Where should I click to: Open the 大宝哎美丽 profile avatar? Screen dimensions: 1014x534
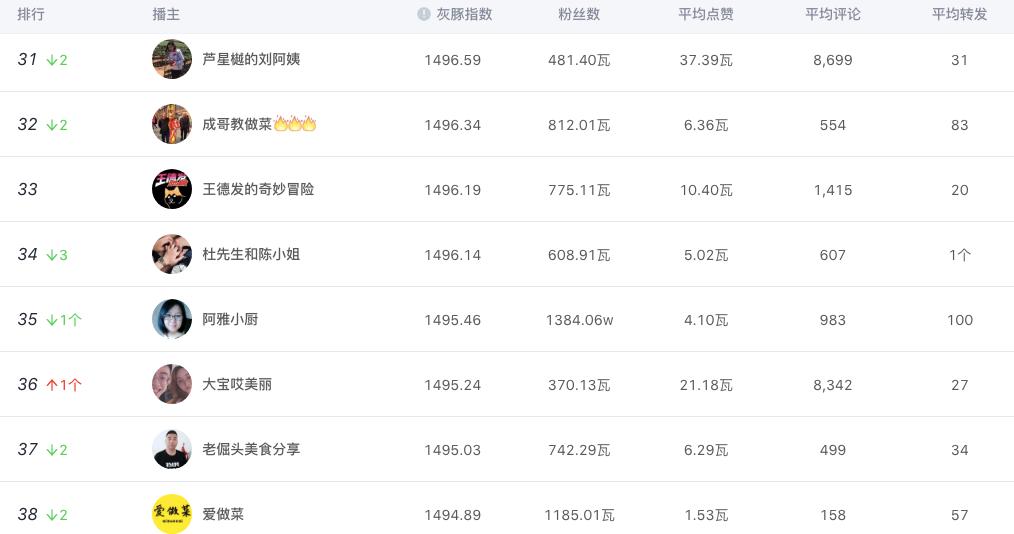coord(172,384)
